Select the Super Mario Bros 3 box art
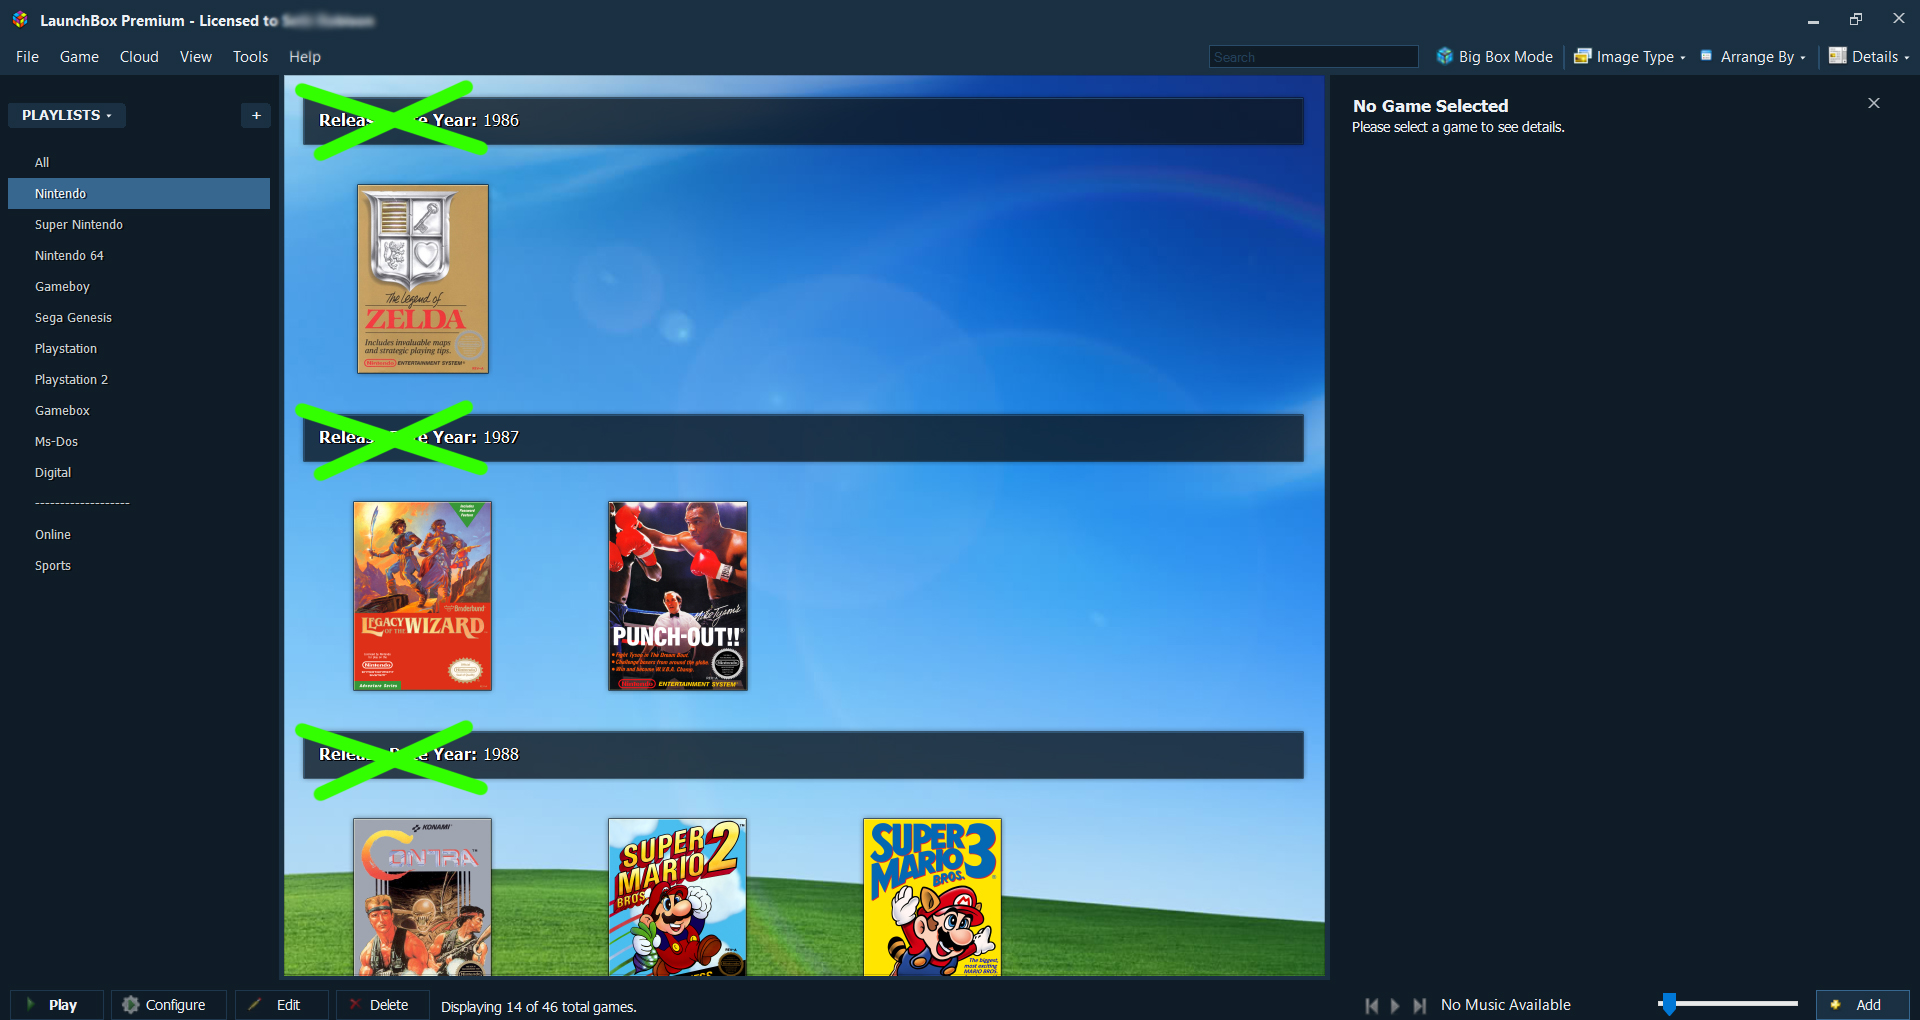1920x1020 pixels. click(932, 897)
